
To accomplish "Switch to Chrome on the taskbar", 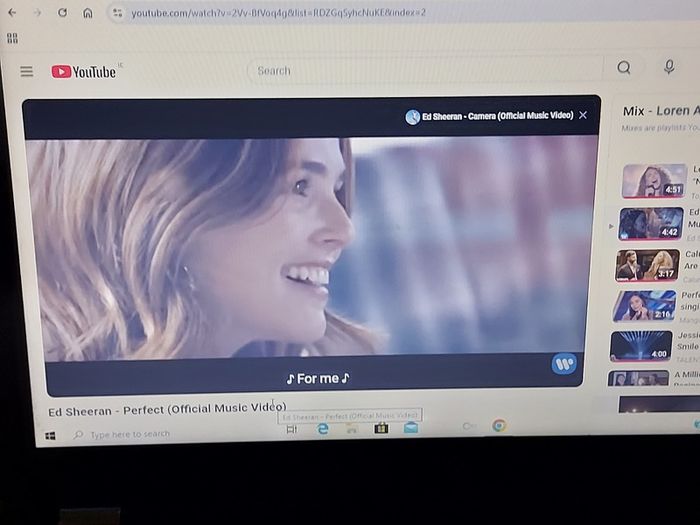I will 499,425.
